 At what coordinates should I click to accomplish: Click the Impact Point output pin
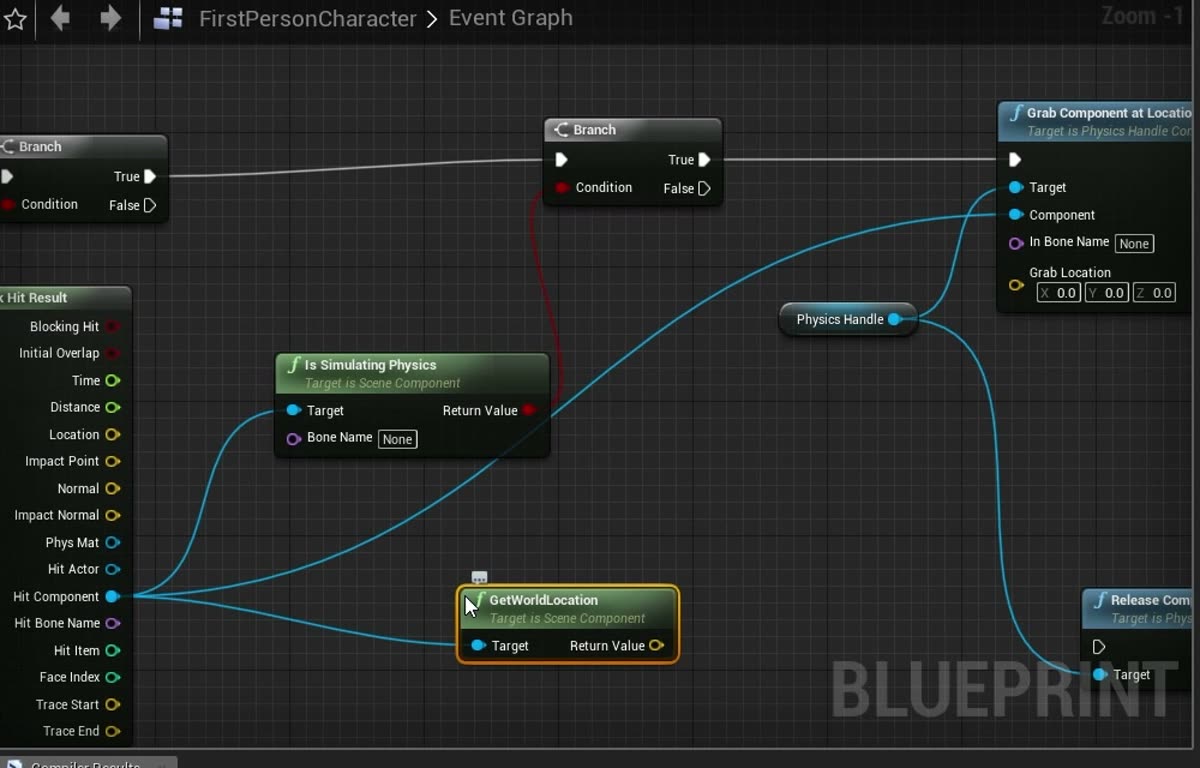(x=112, y=461)
